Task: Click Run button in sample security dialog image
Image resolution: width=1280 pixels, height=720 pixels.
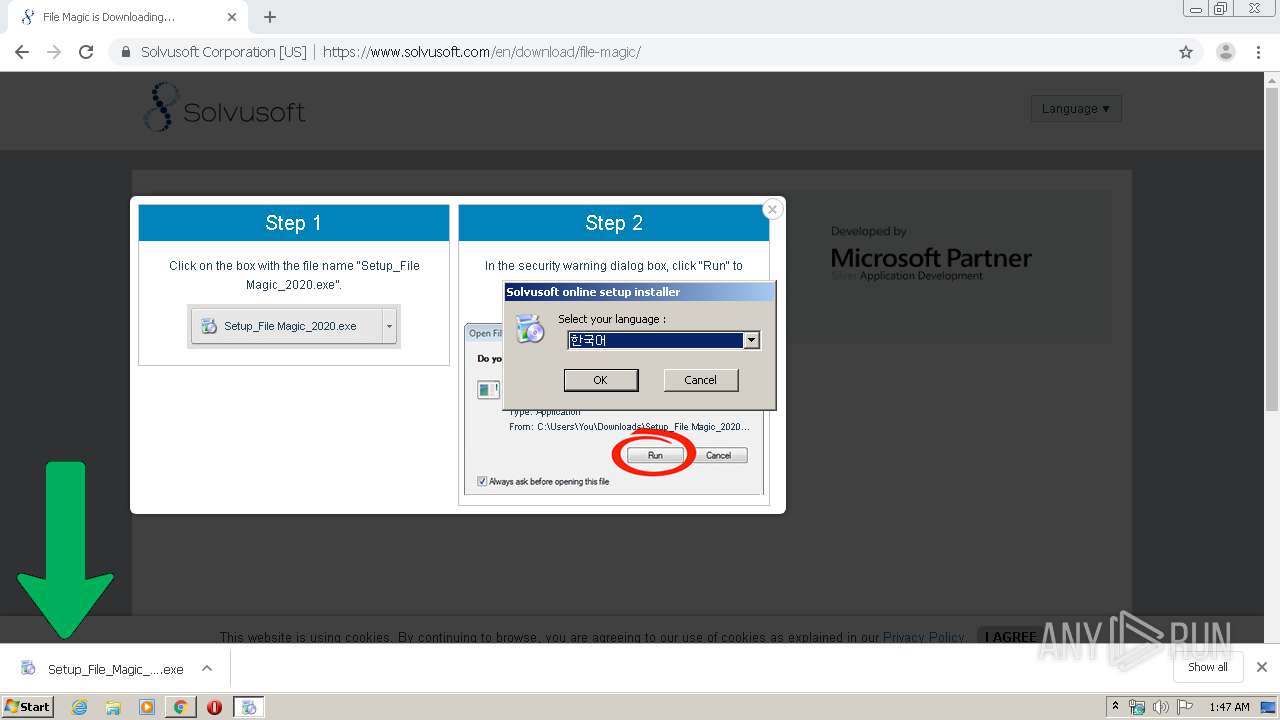Action: pos(655,455)
